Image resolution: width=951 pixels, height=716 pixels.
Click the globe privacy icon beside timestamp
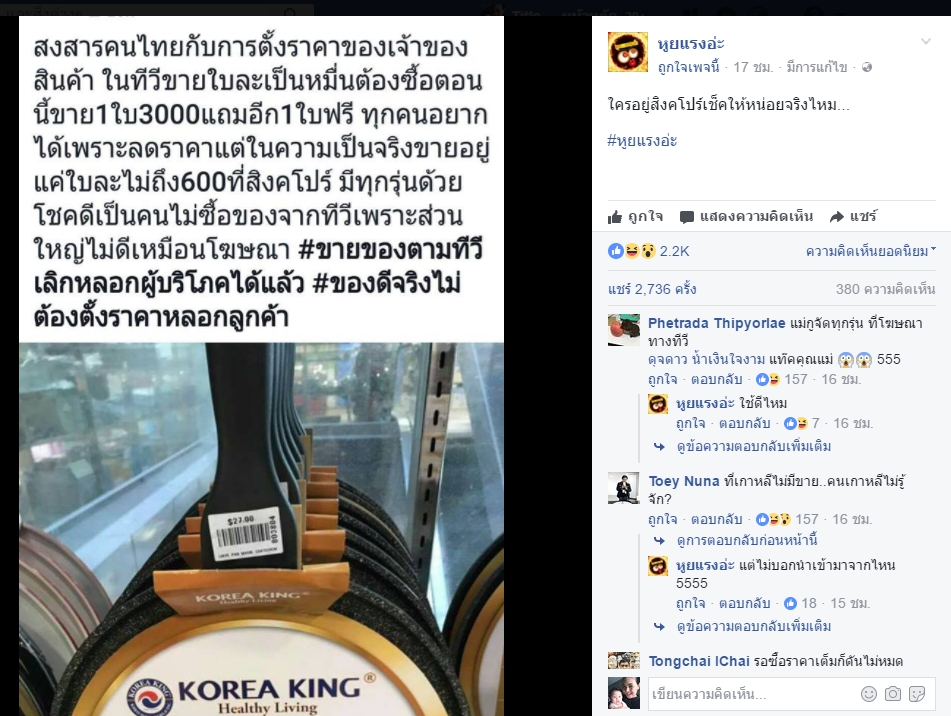[867, 67]
